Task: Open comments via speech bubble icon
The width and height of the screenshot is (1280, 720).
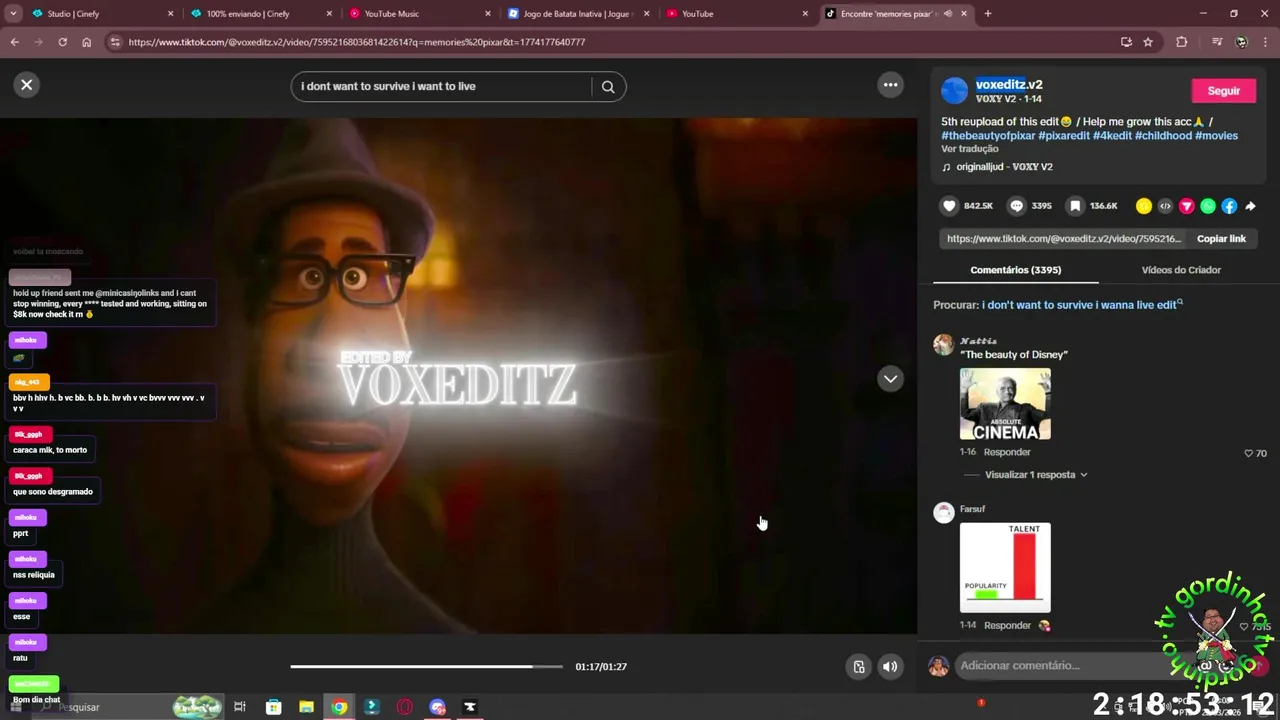Action: click(x=1017, y=206)
